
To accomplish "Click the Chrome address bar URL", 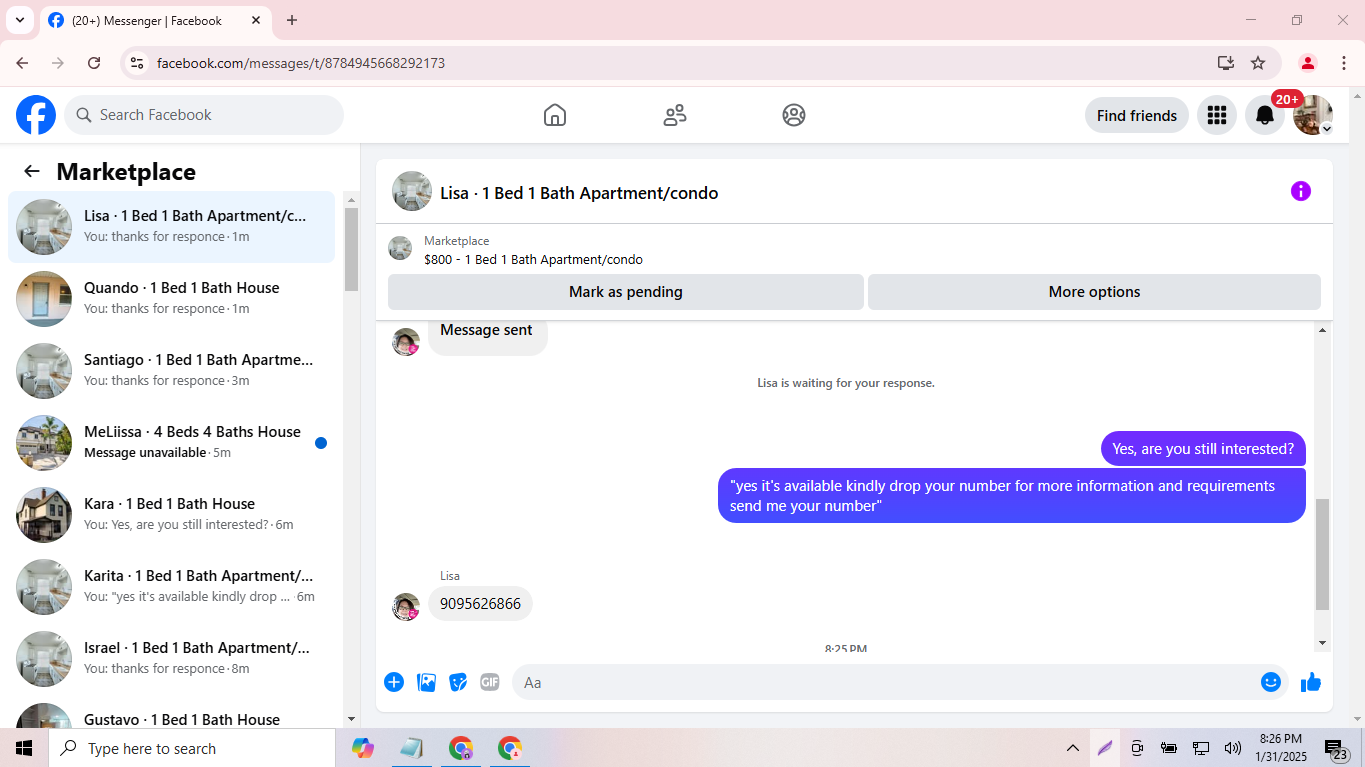I will click(301, 63).
